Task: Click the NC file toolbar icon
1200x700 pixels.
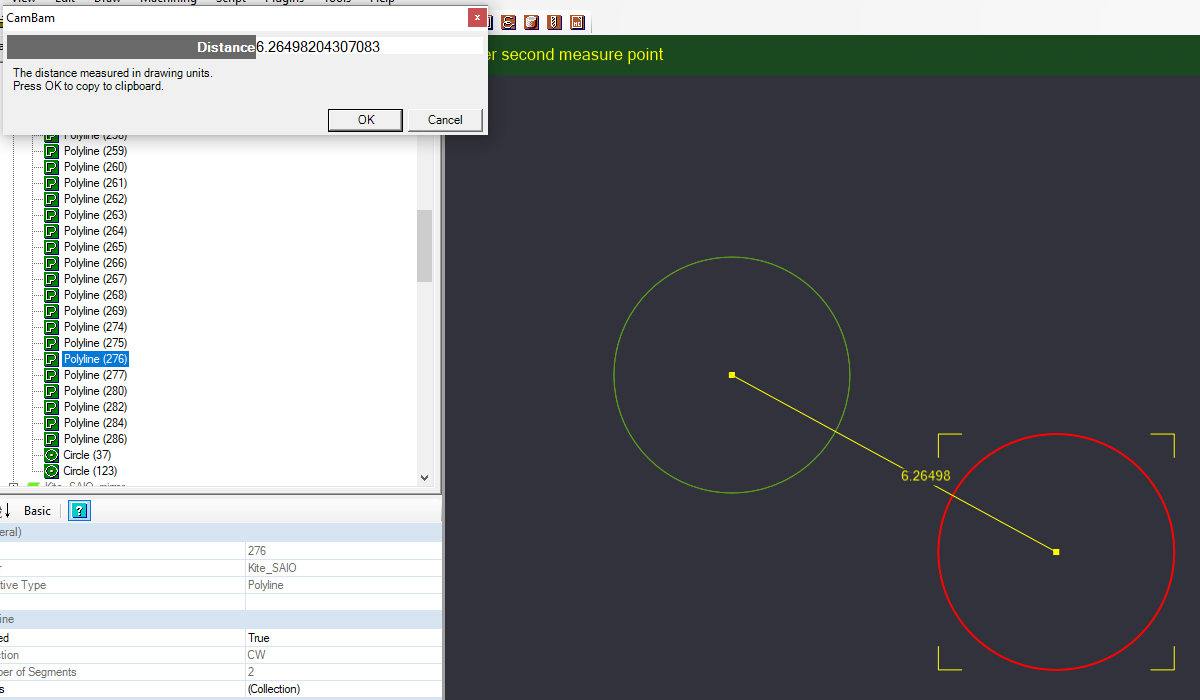Action: coord(577,22)
